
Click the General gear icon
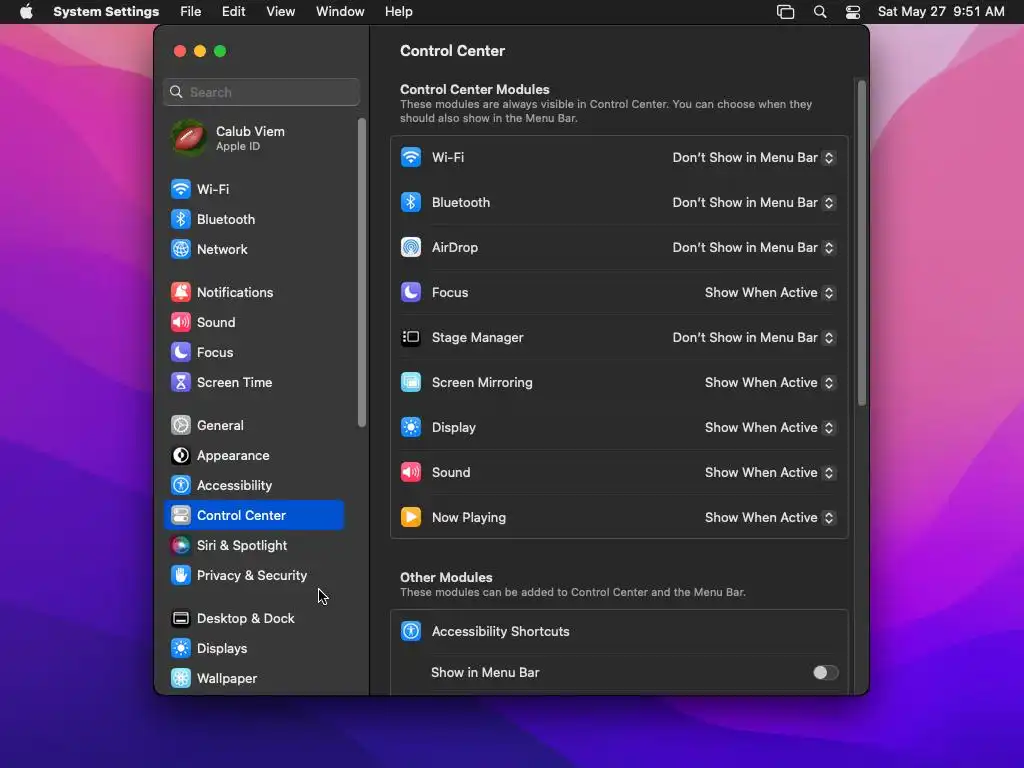coord(181,426)
